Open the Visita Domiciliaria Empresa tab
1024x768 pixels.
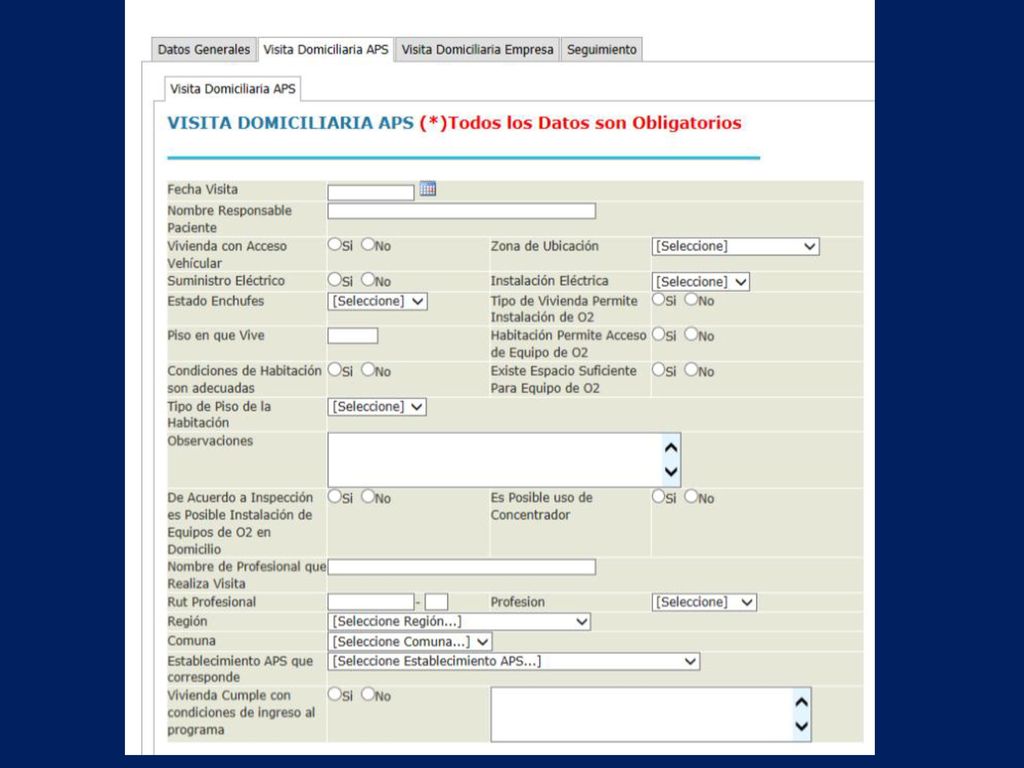(x=477, y=50)
